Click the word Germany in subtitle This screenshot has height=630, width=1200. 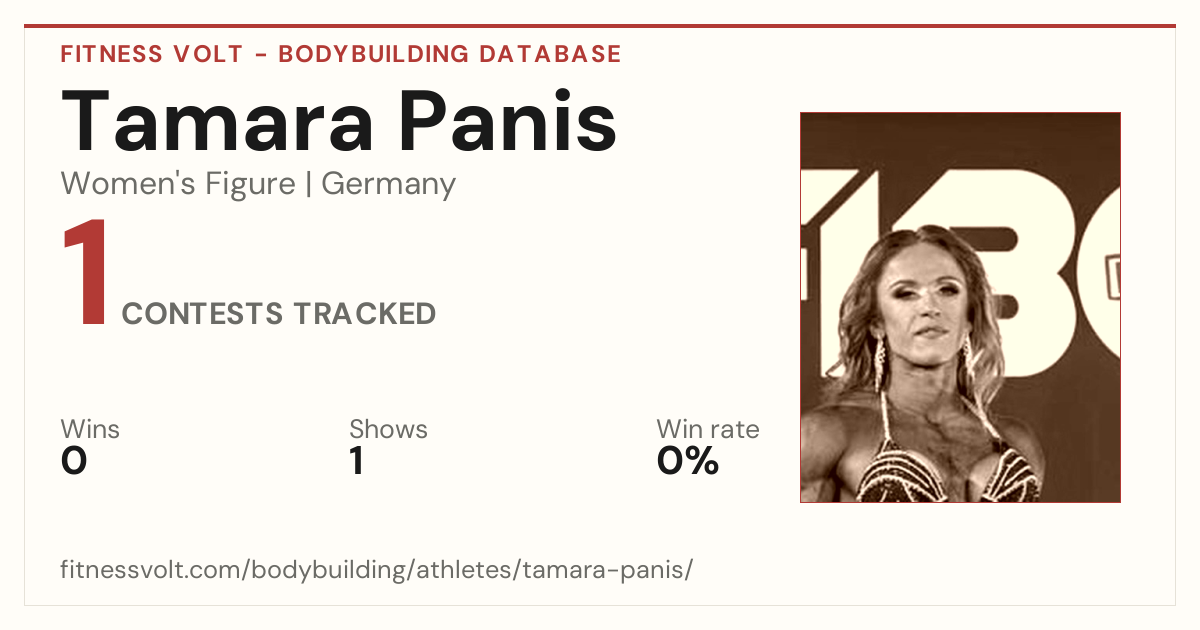click(389, 184)
